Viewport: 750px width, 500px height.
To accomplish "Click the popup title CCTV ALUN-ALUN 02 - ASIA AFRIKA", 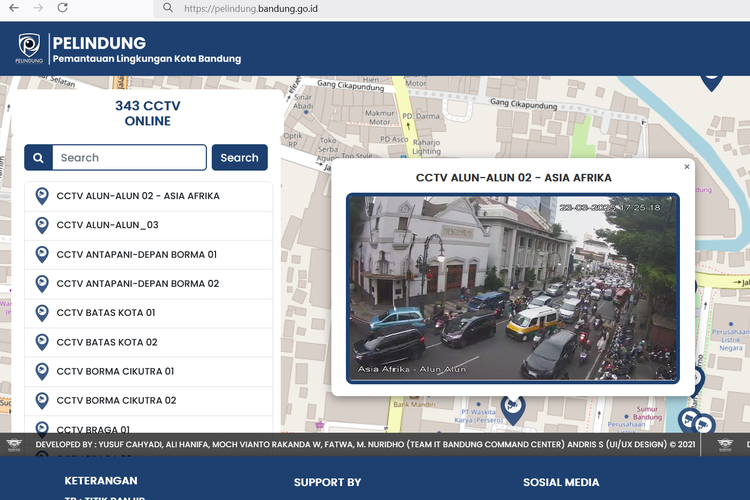I will tap(514, 178).
